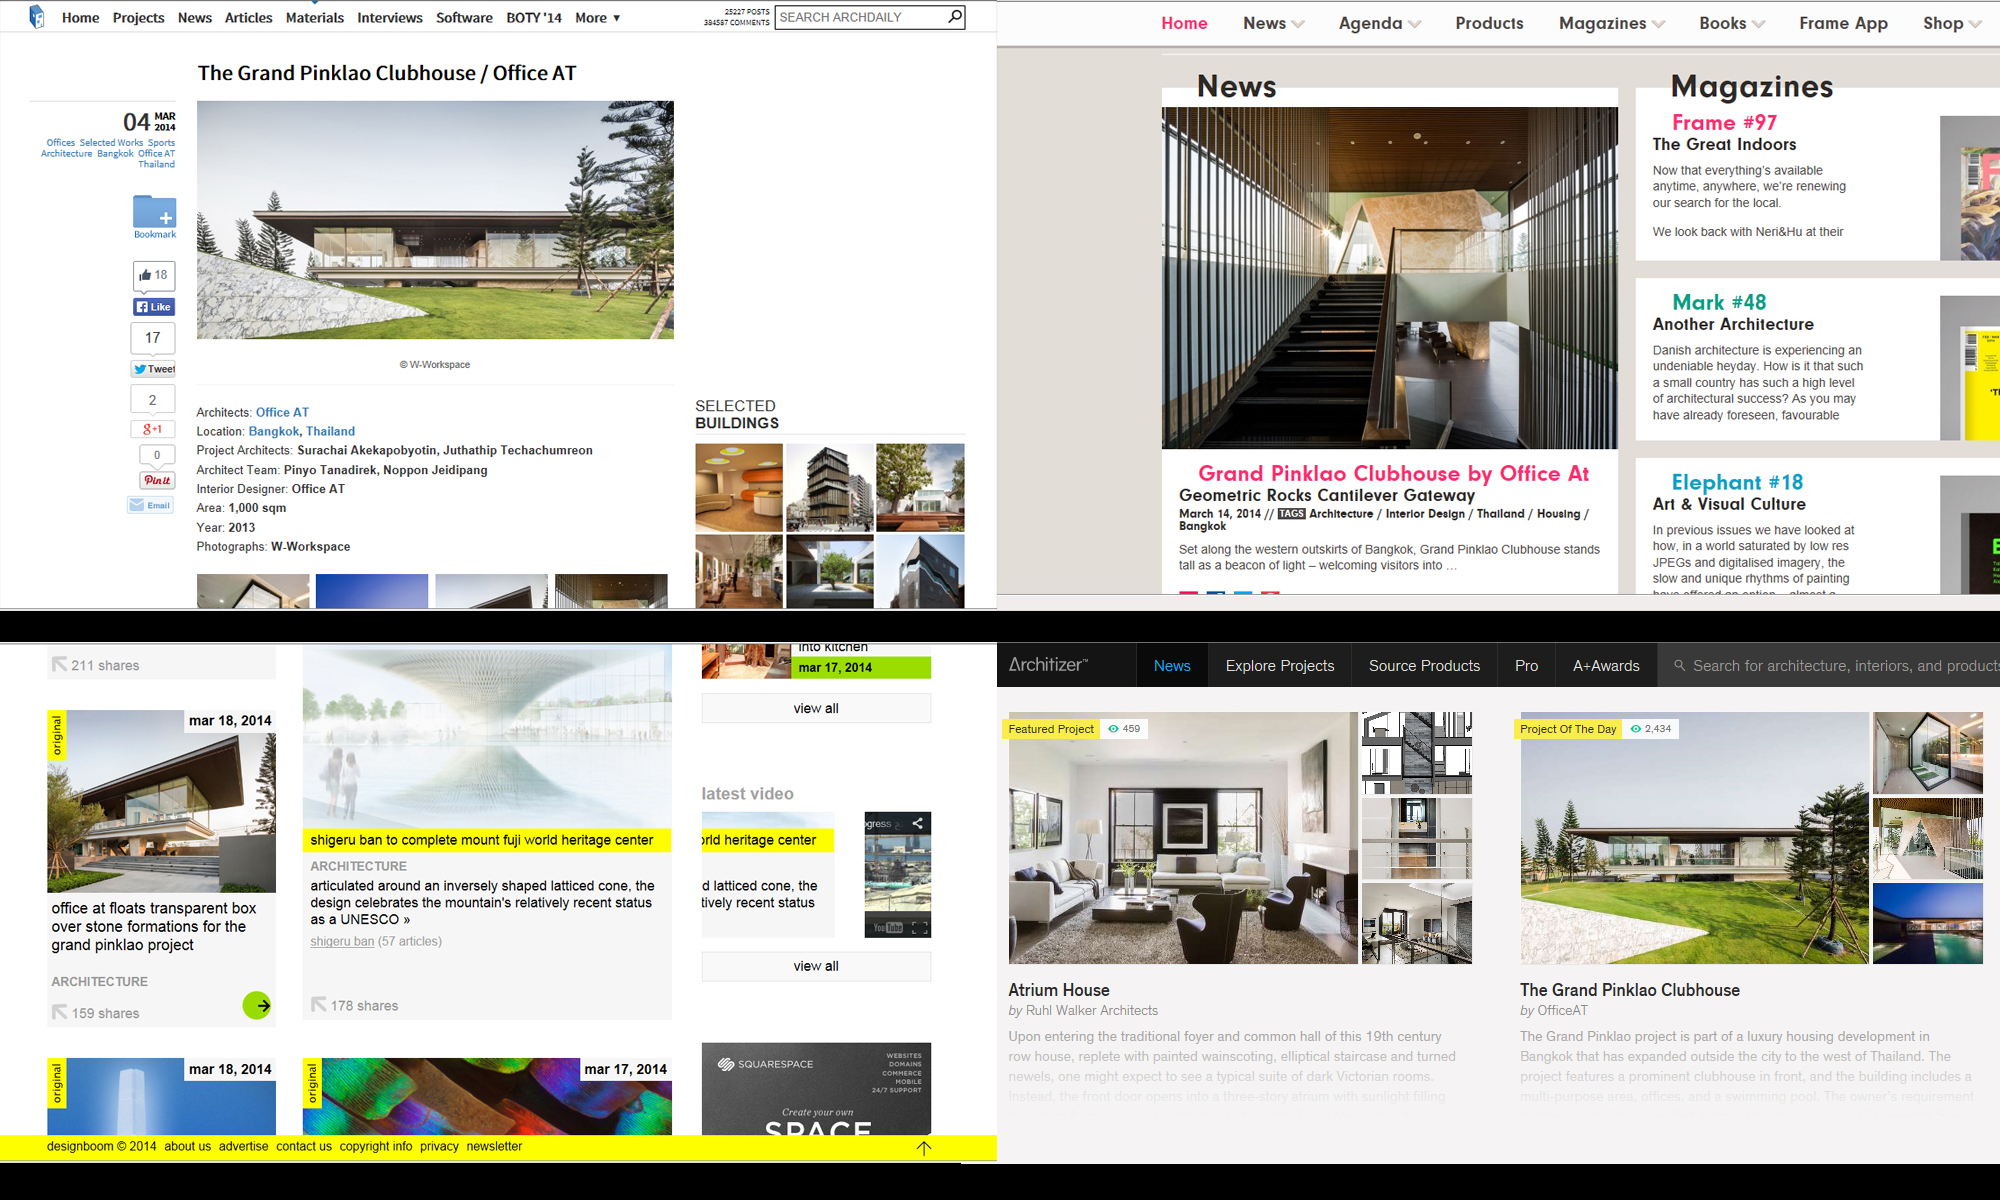Click the green arrow on grand pinklao card
Viewport: 2000px width, 1200px height.
pyautogui.click(x=257, y=1005)
